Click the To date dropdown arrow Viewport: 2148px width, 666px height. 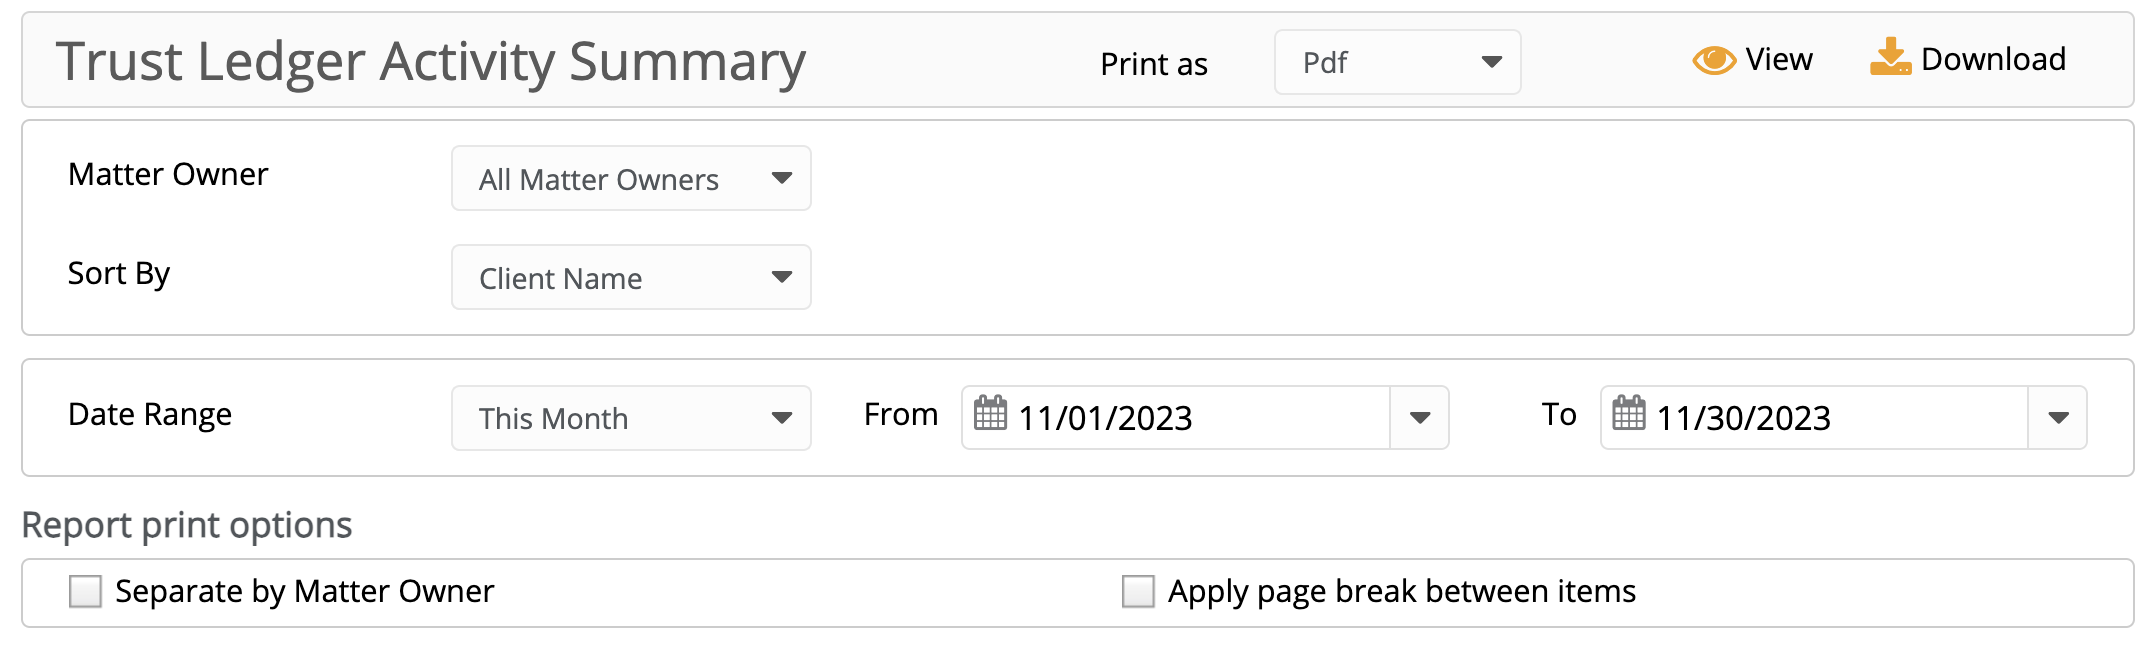click(x=2058, y=418)
